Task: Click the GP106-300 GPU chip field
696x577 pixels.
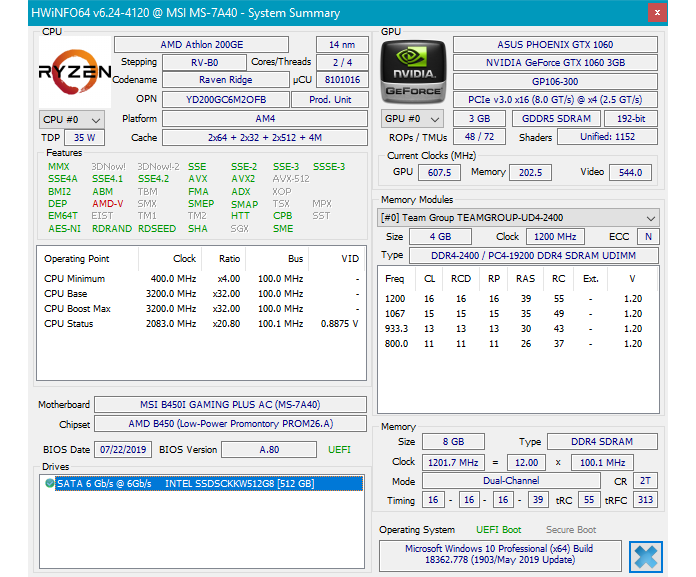Action: click(555, 82)
